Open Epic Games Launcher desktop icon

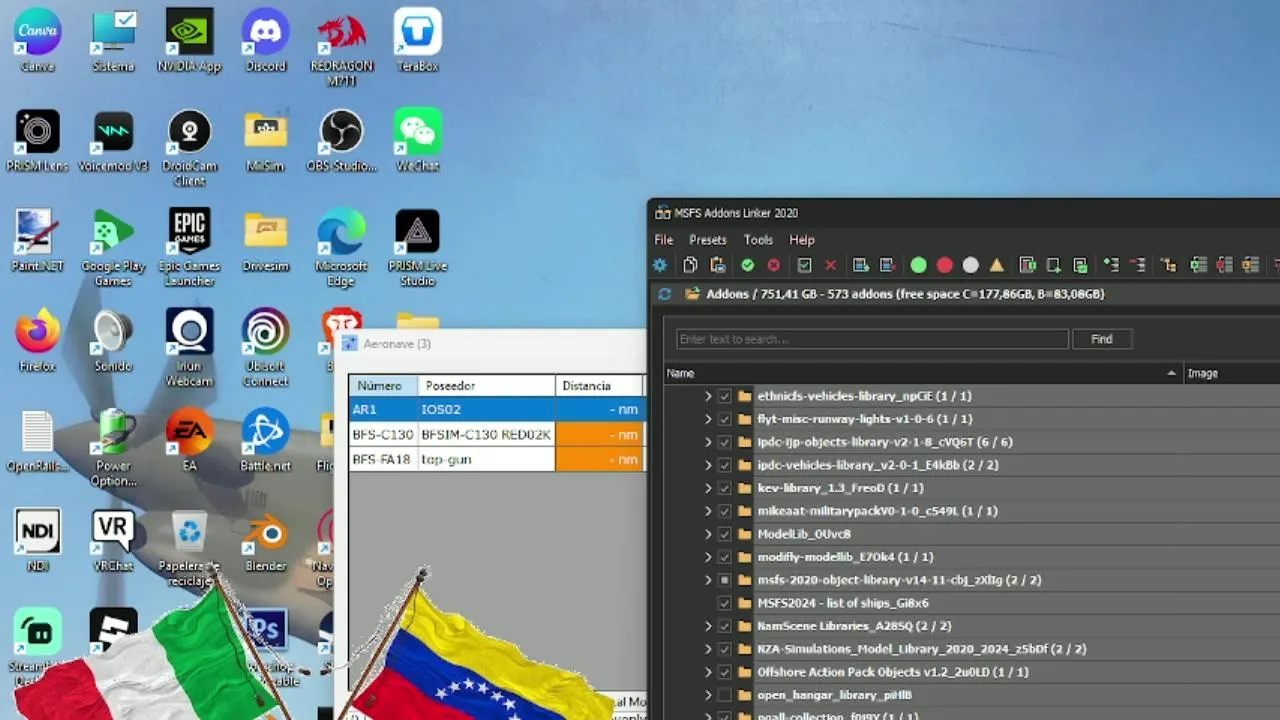(x=189, y=247)
